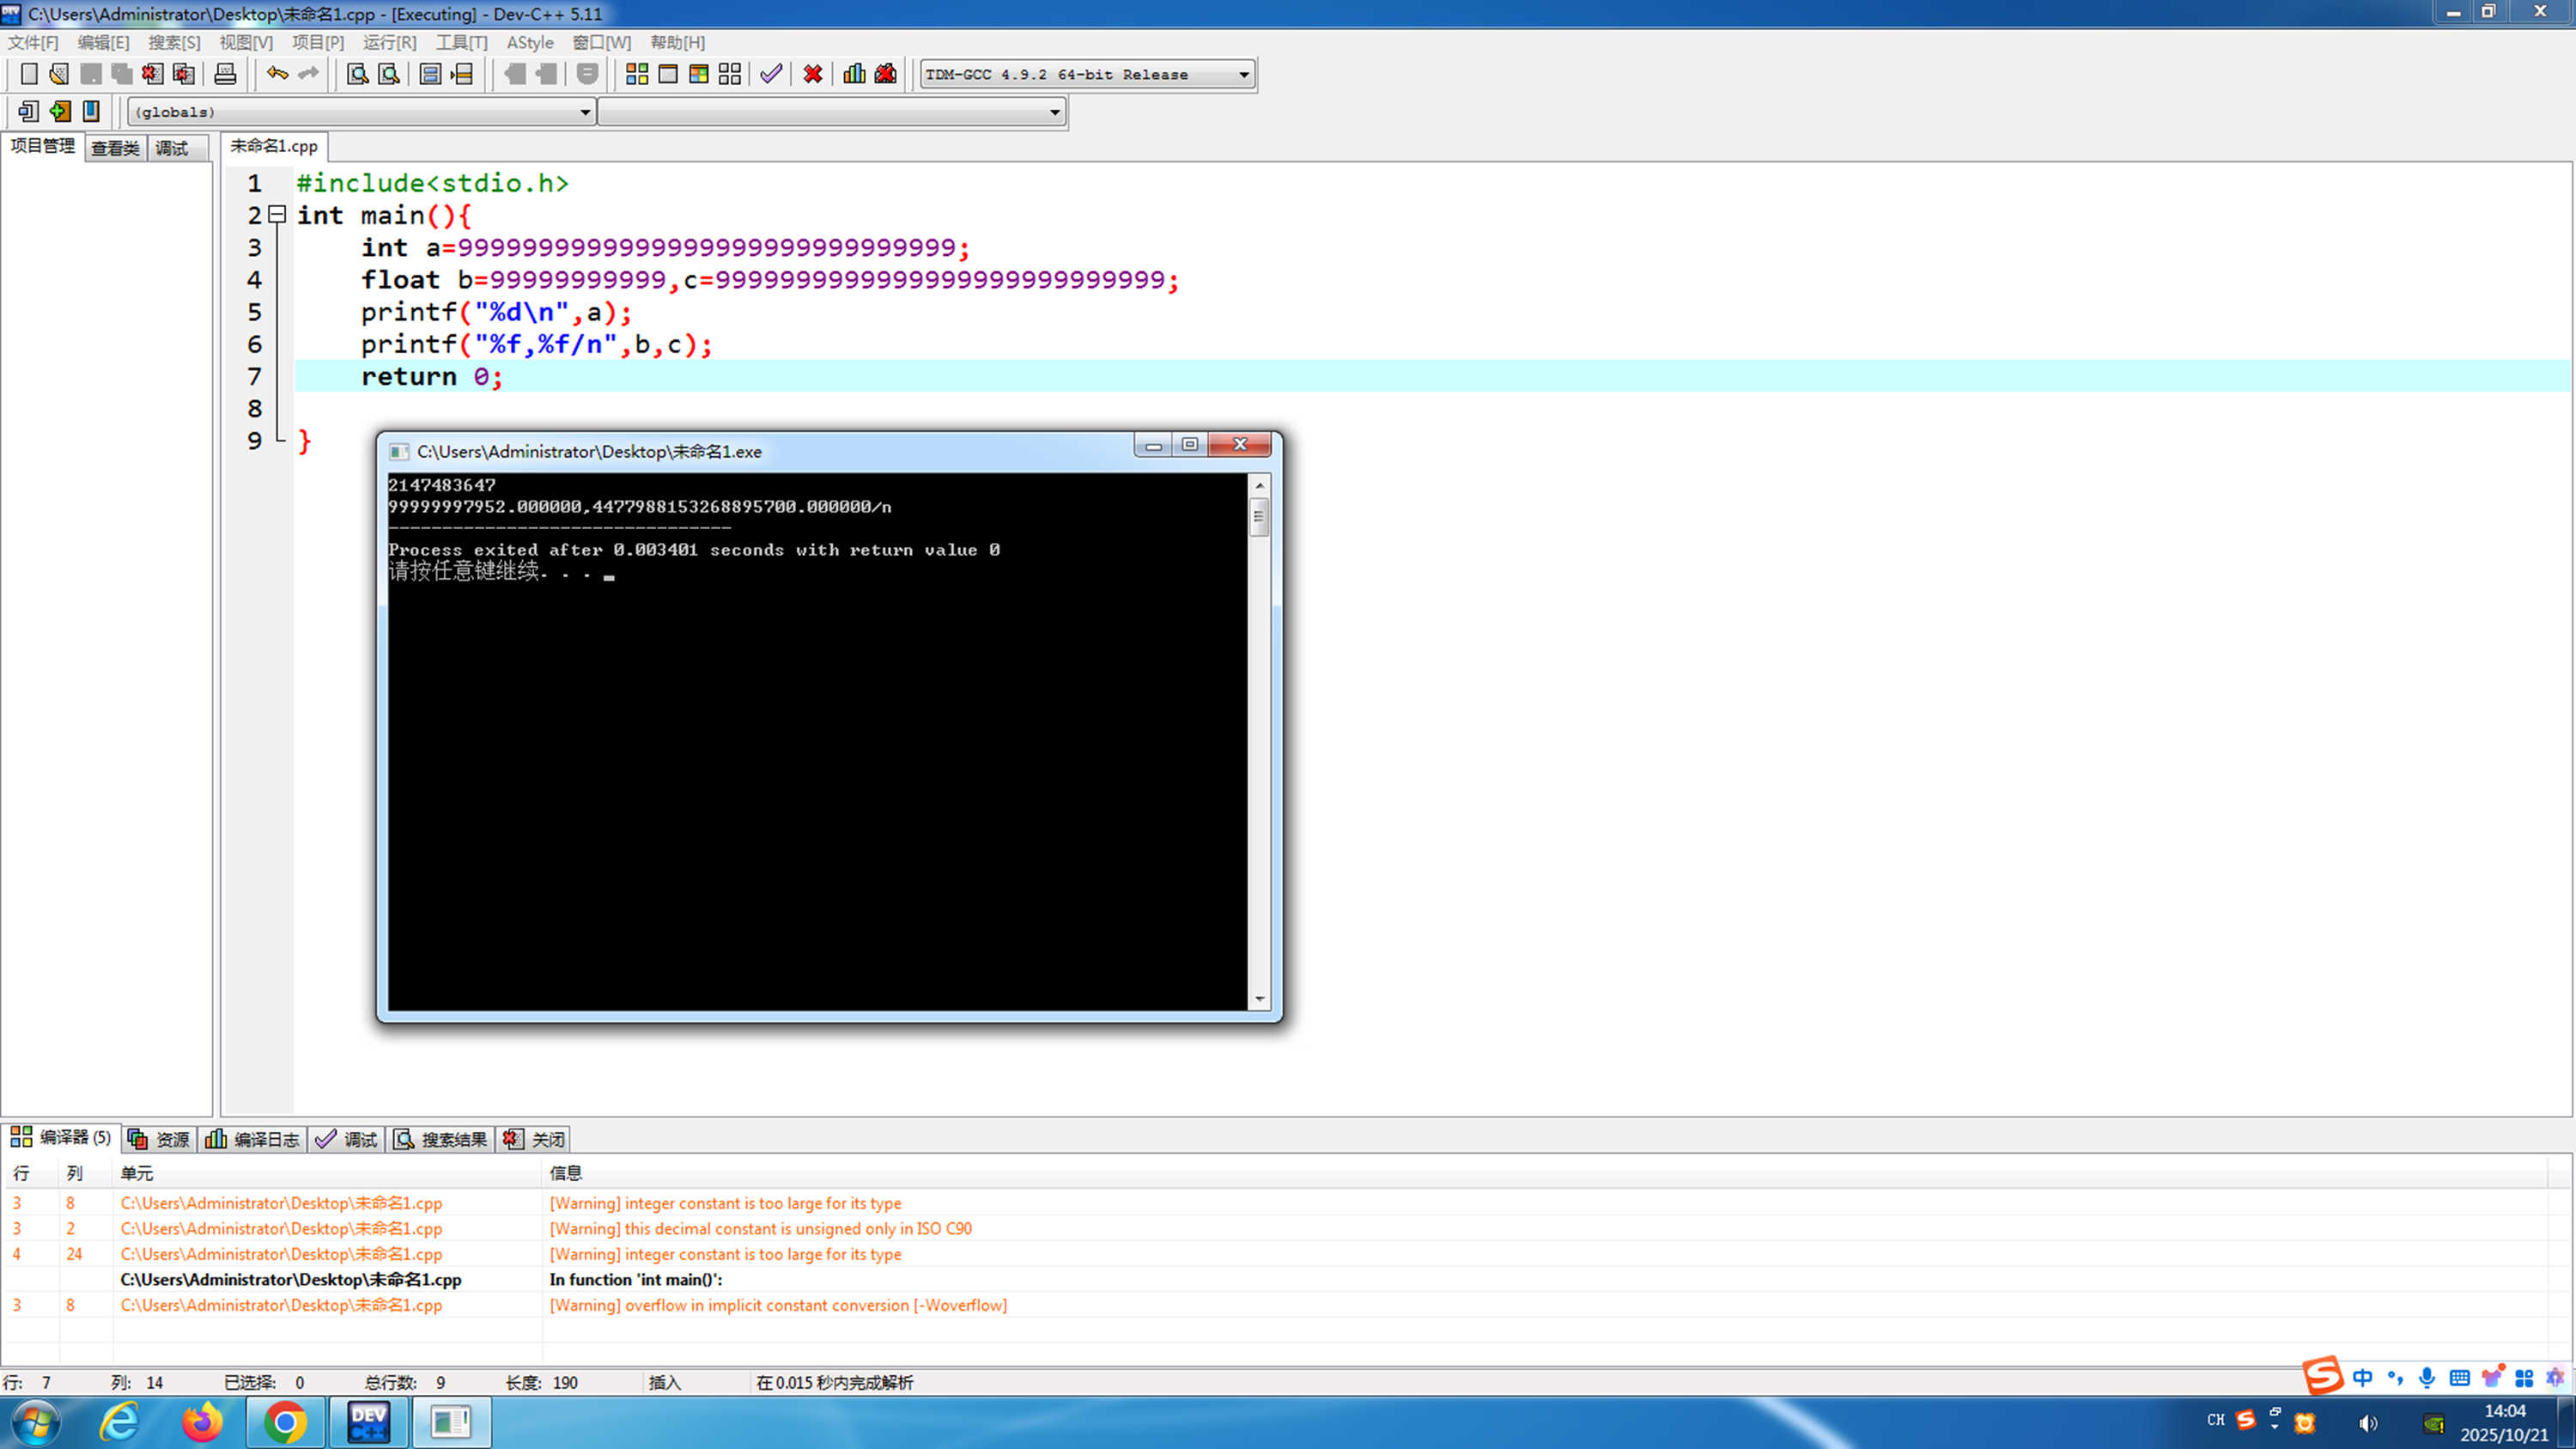The height and width of the screenshot is (1449, 2576).
Task: Select the overflow in implicit constant conversion warning
Action: [778, 1305]
